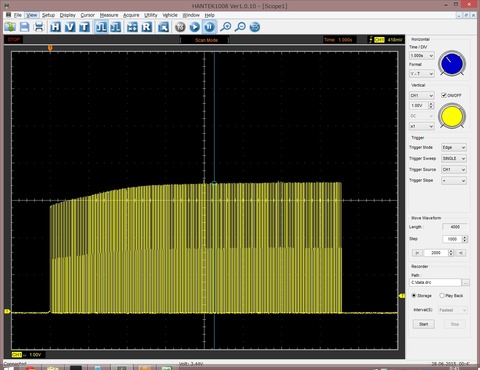Select the Storage radio button

tap(414, 296)
